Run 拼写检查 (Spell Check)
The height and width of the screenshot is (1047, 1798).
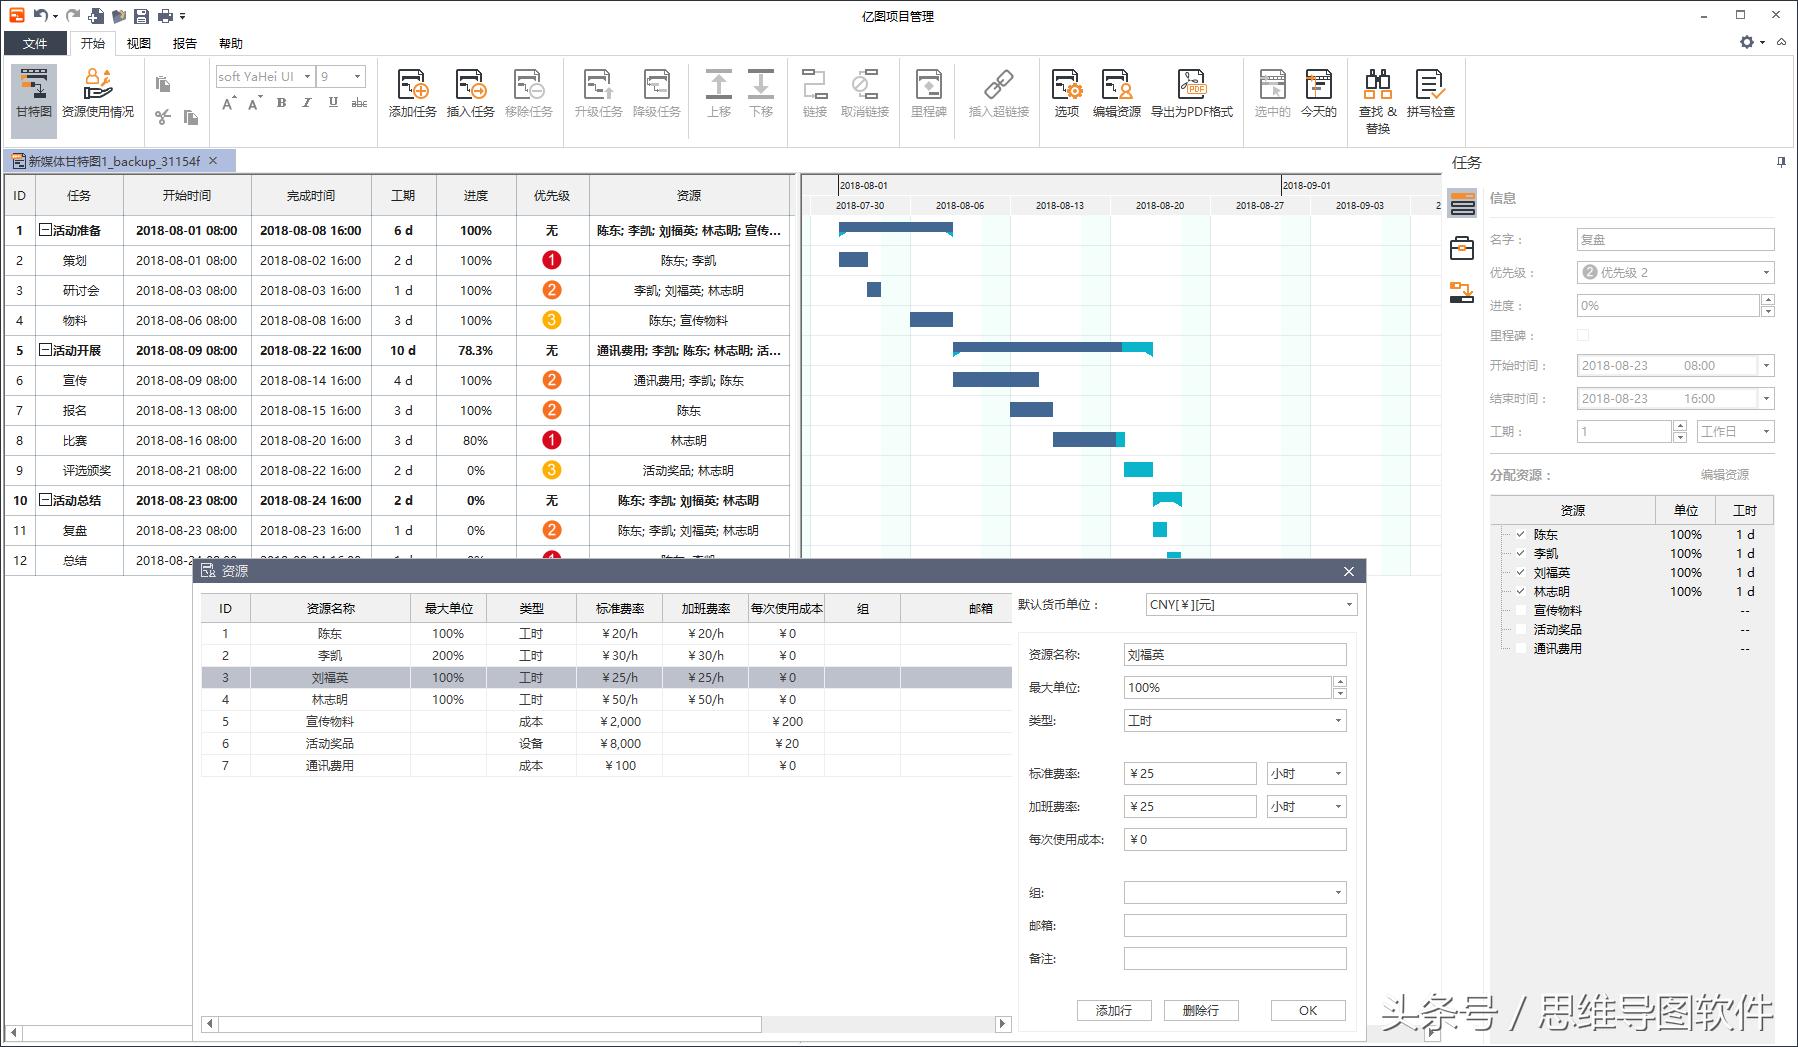tap(1430, 93)
